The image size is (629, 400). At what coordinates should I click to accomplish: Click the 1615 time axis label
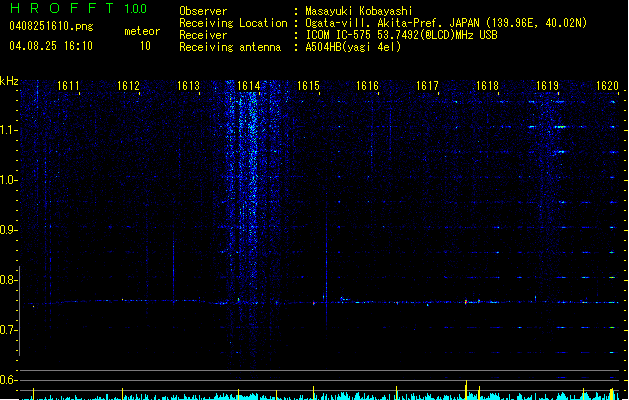click(308, 86)
